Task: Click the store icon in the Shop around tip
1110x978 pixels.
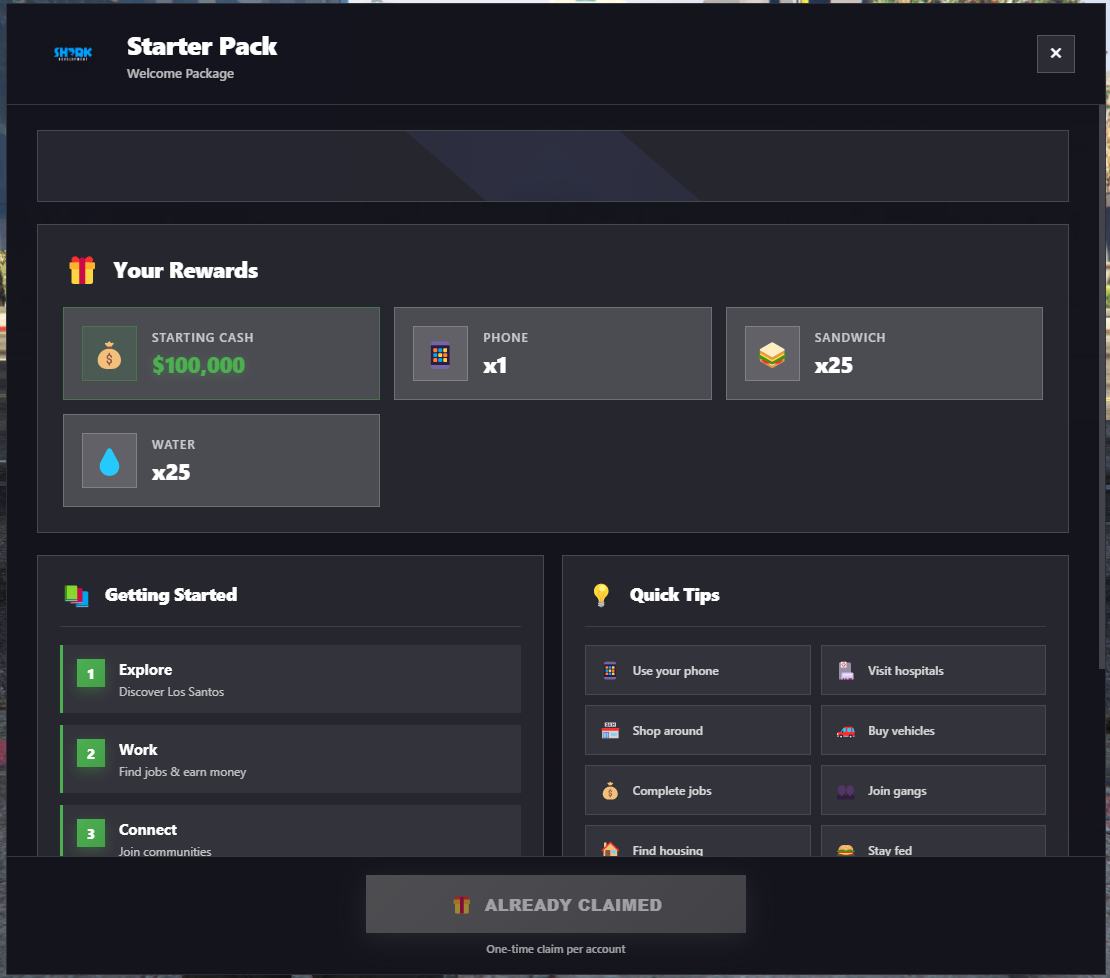Action: point(610,730)
